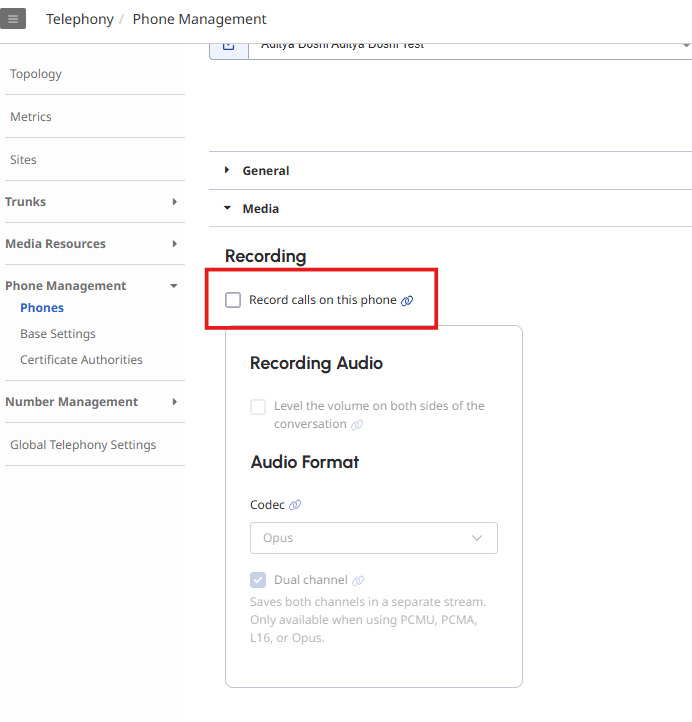Open the phone selector dropdown arrow
The width and height of the screenshot is (692, 722).
(x=685, y=46)
